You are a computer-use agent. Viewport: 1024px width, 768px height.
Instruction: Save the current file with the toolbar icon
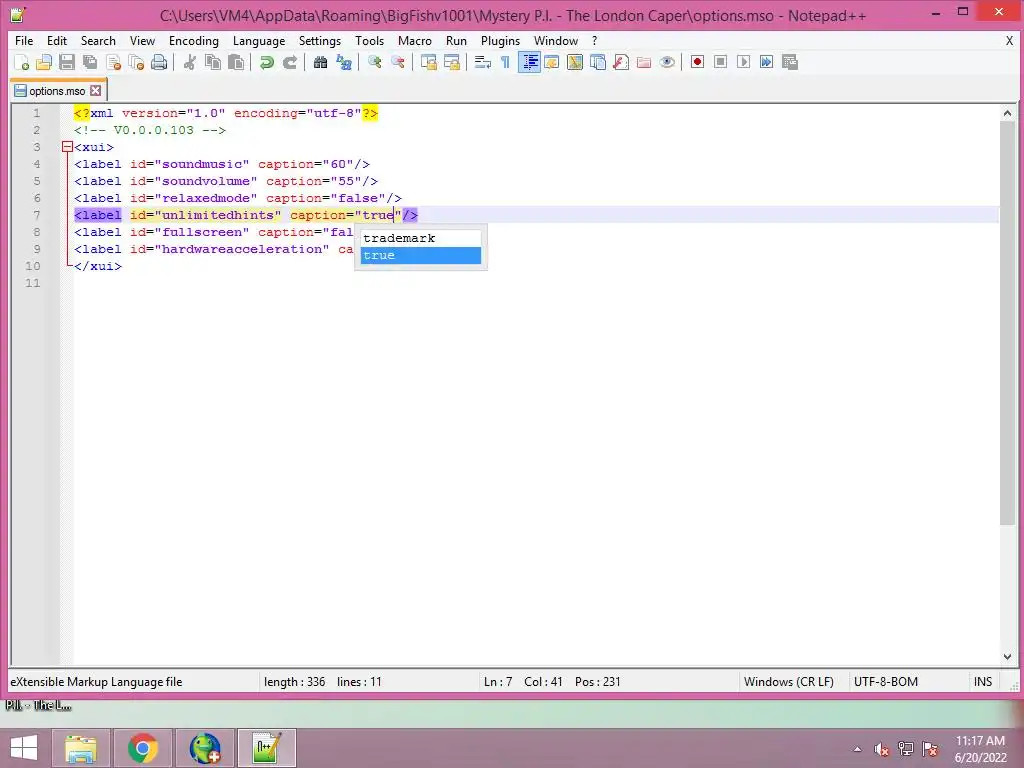(x=67, y=62)
